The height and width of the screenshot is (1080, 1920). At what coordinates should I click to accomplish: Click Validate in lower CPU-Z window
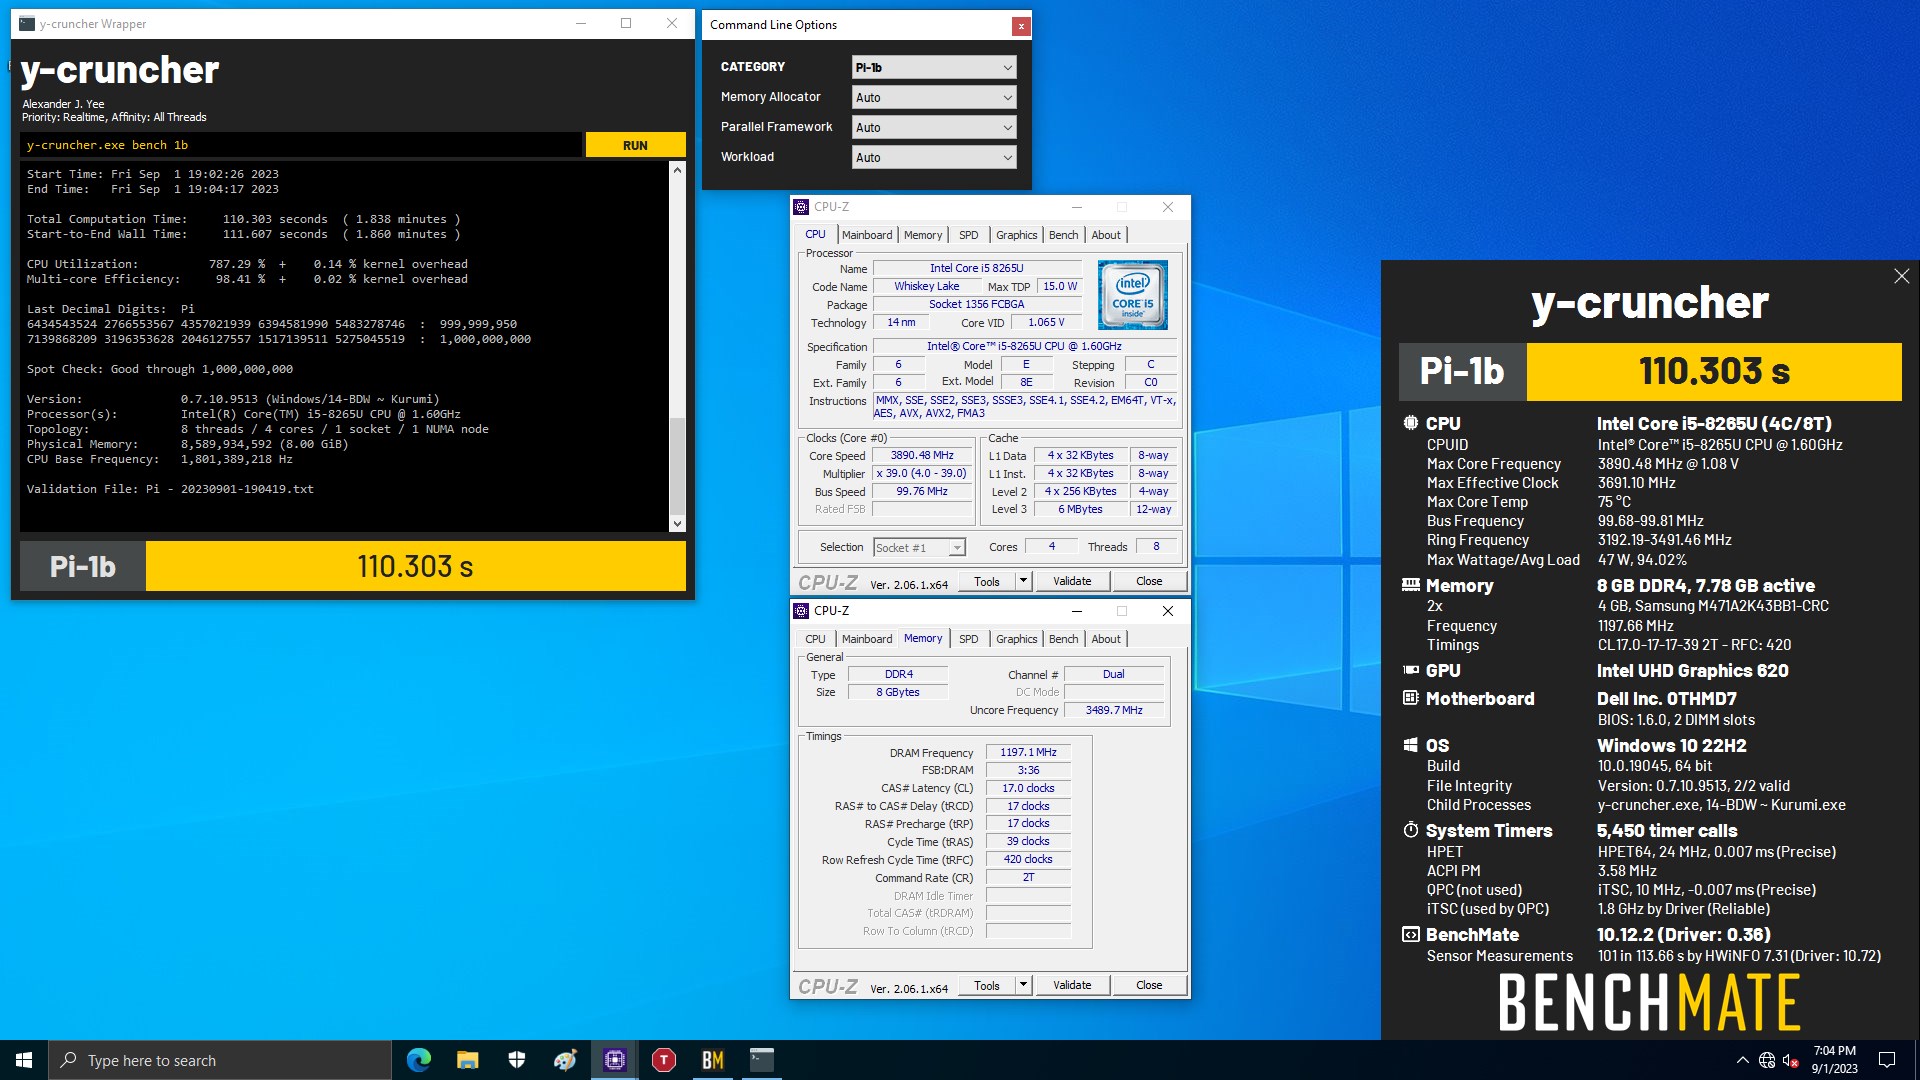1072,985
